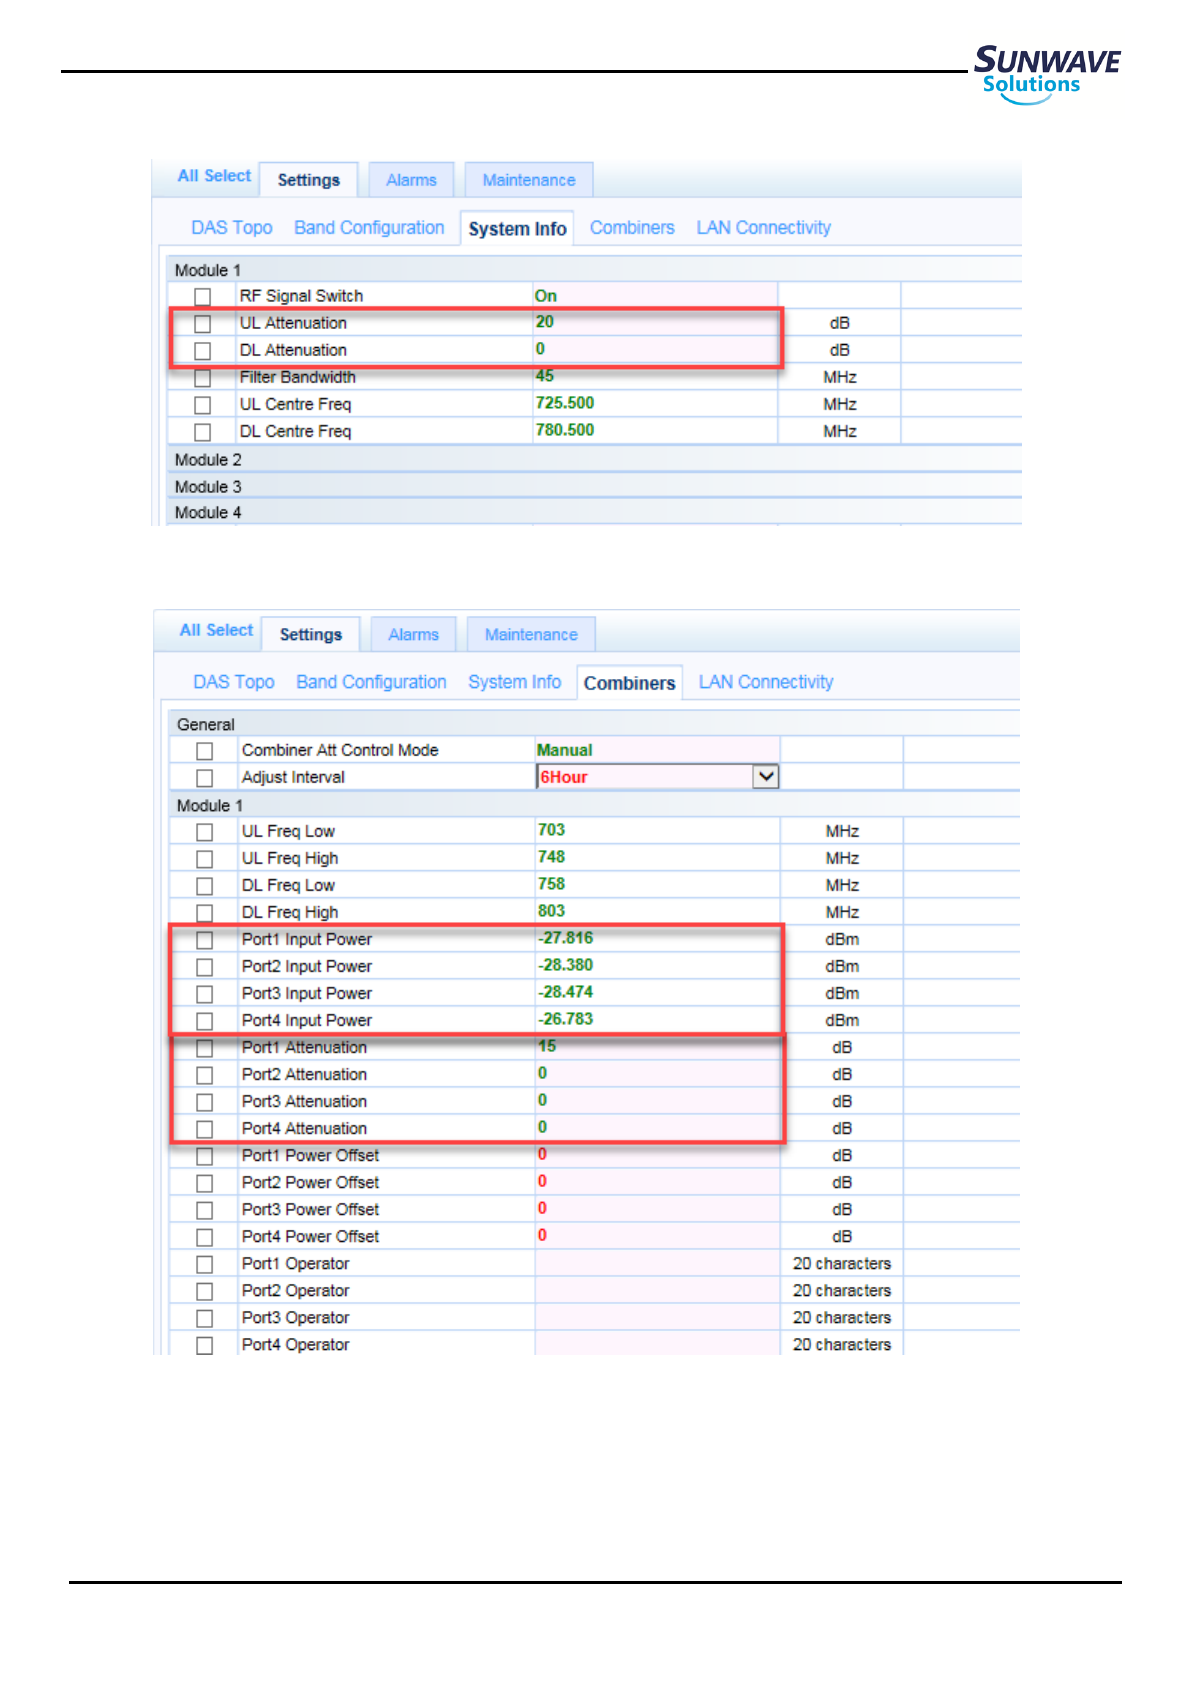1191x1684 pixels.
Task: Open LAN Connectivity in upper panel
Action: [764, 228]
